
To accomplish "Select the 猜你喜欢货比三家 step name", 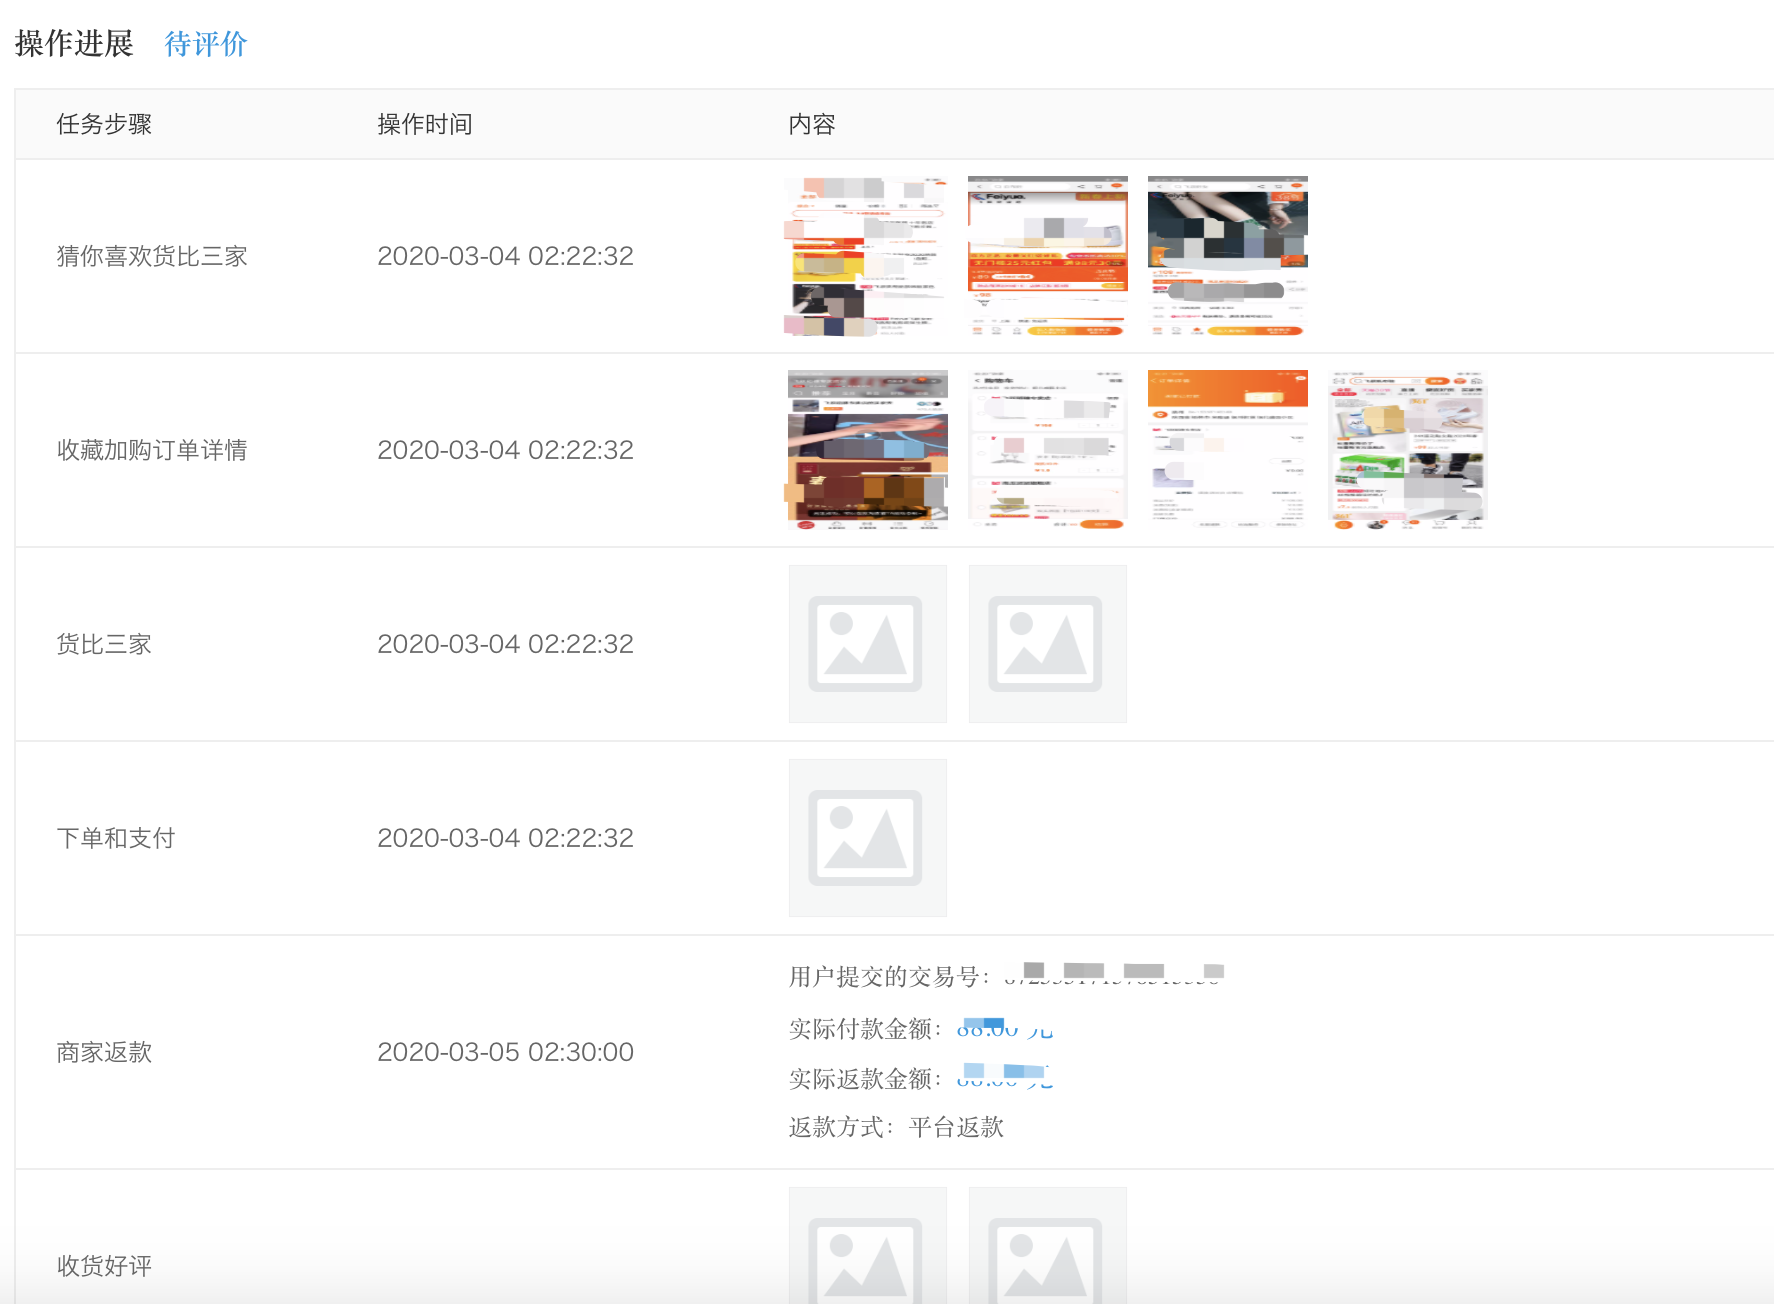I will [x=152, y=256].
